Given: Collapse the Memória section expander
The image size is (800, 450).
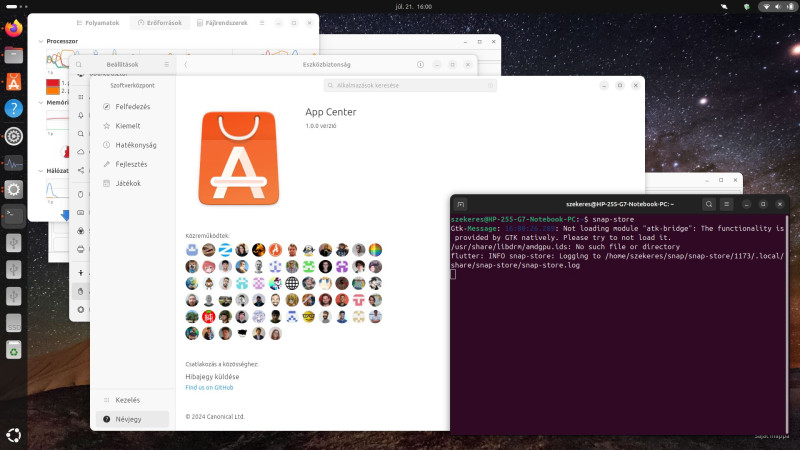Looking at the screenshot, I should [x=41, y=103].
